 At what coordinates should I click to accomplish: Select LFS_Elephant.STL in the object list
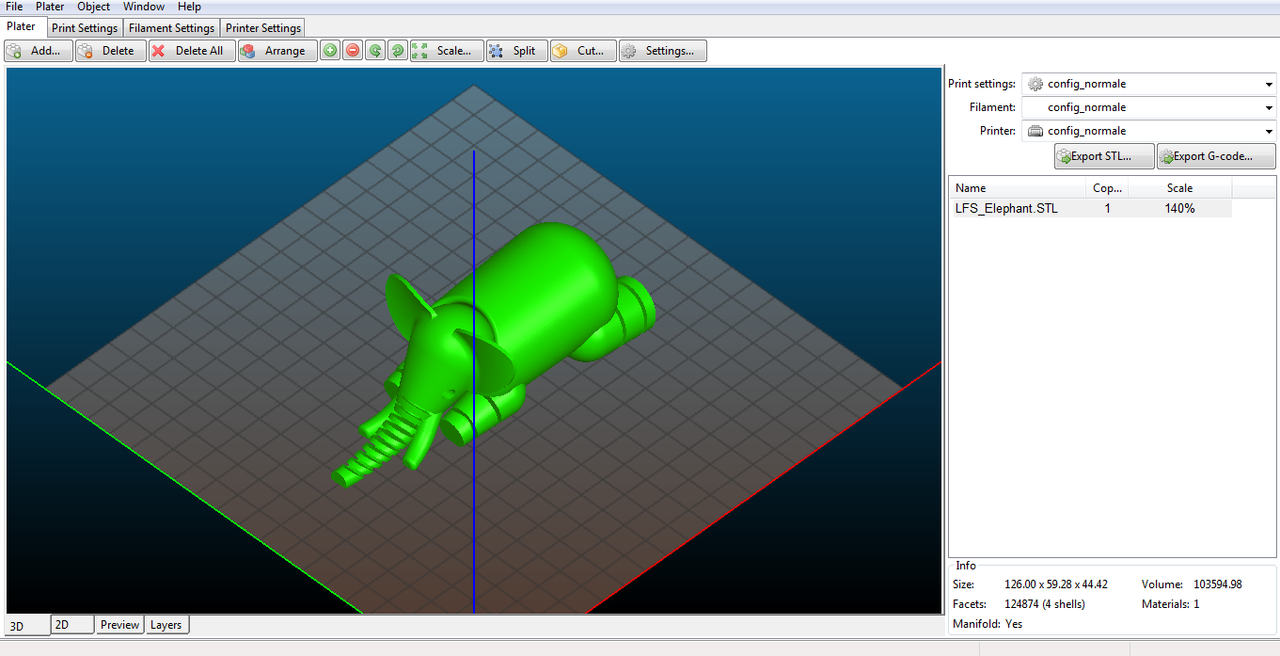click(x=1006, y=209)
